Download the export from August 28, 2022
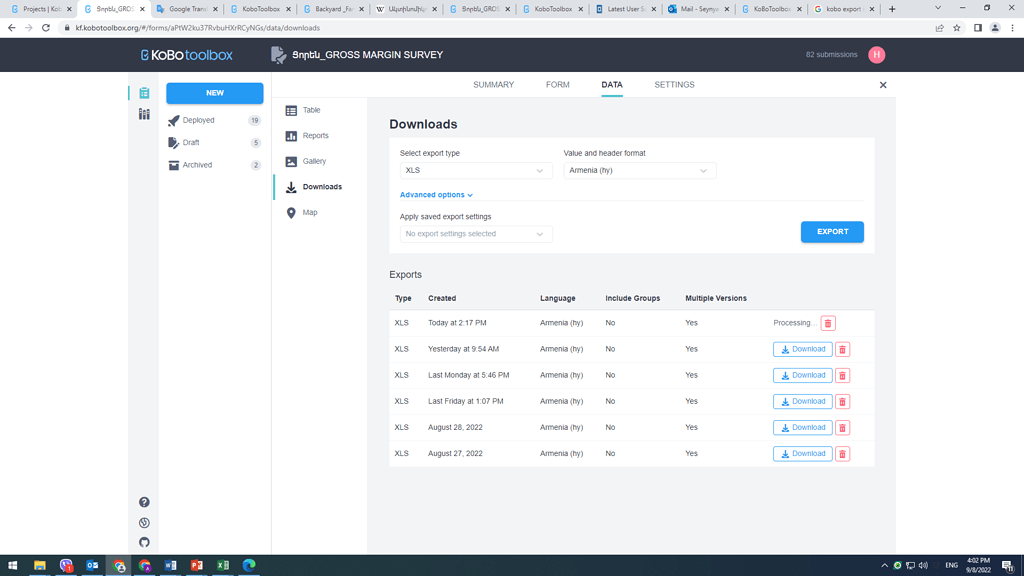 coord(802,427)
